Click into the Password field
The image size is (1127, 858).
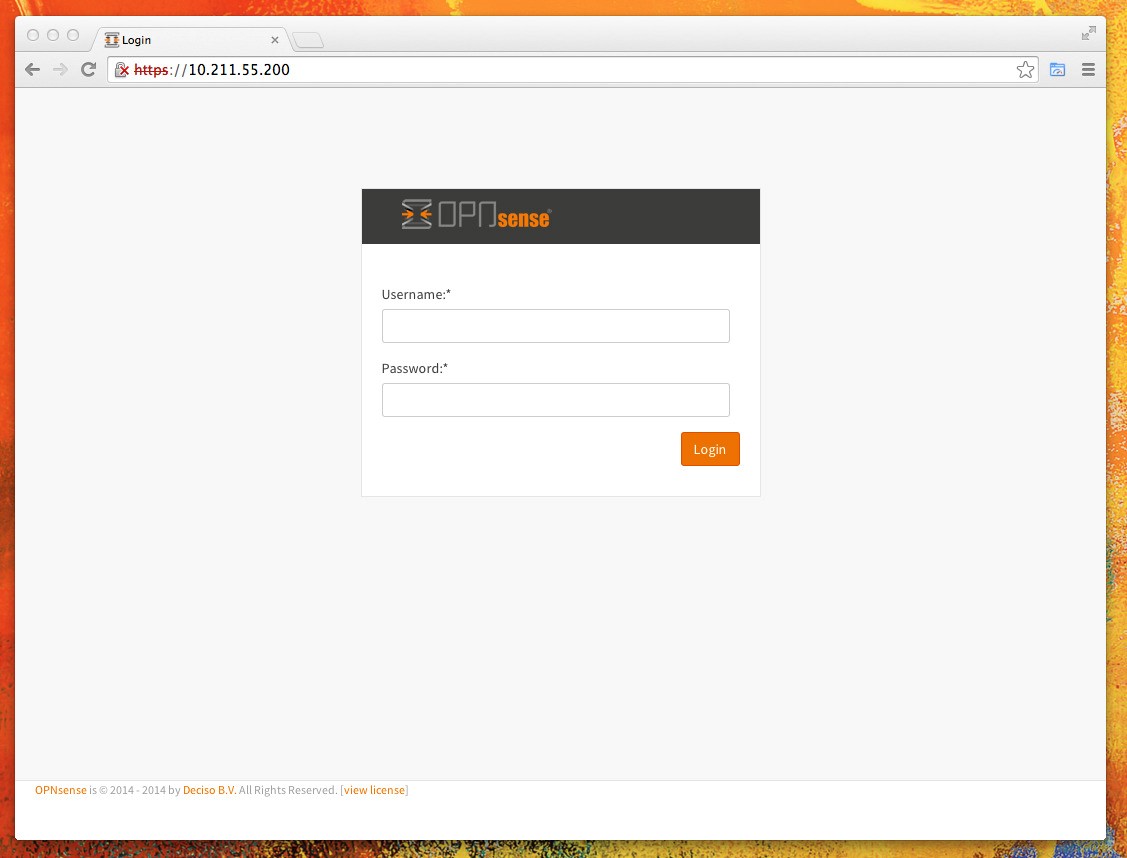(556, 400)
